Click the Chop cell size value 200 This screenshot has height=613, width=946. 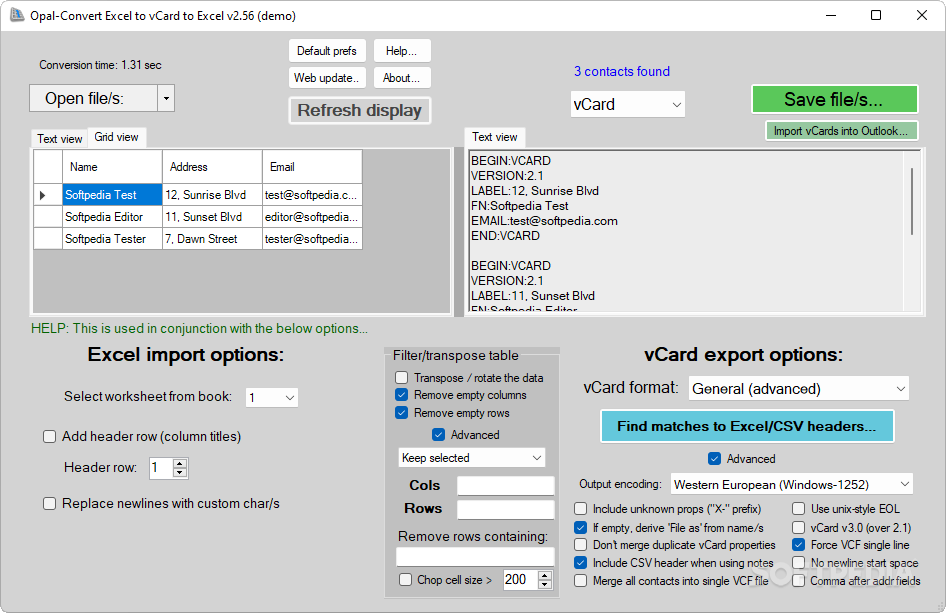tap(521, 580)
